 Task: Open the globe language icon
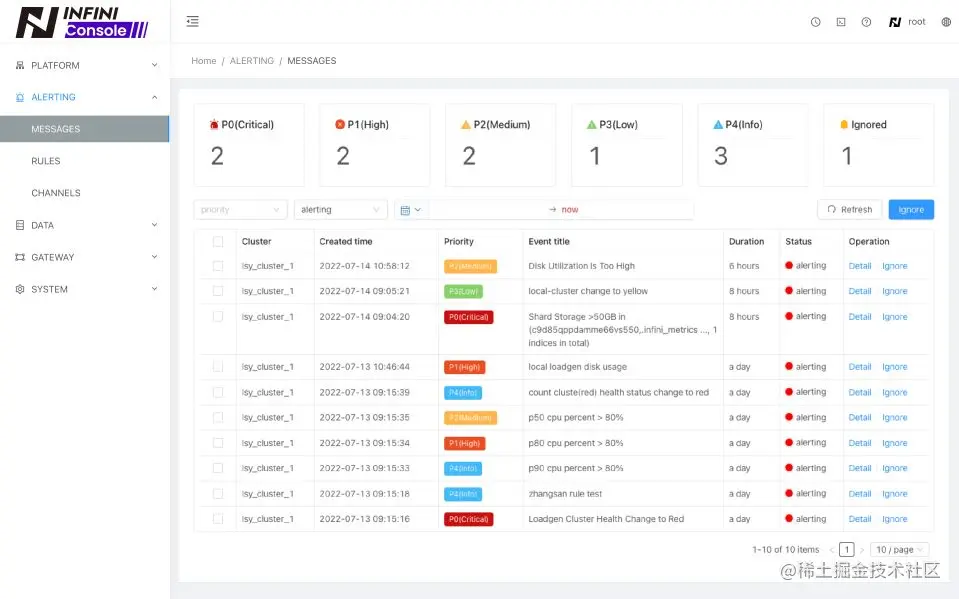(946, 22)
